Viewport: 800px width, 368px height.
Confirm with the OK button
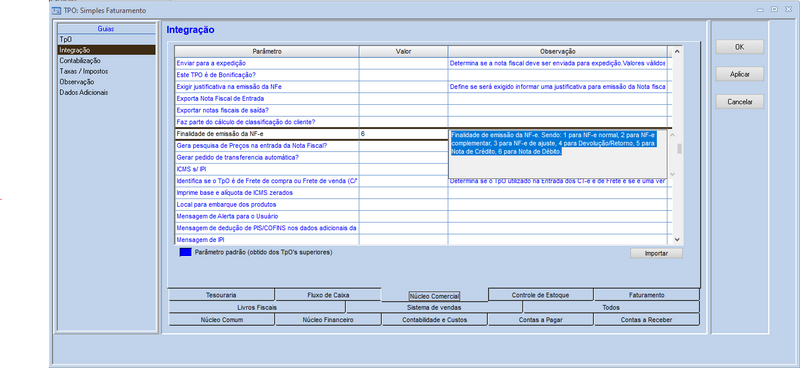pyautogui.click(x=739, y=47)
